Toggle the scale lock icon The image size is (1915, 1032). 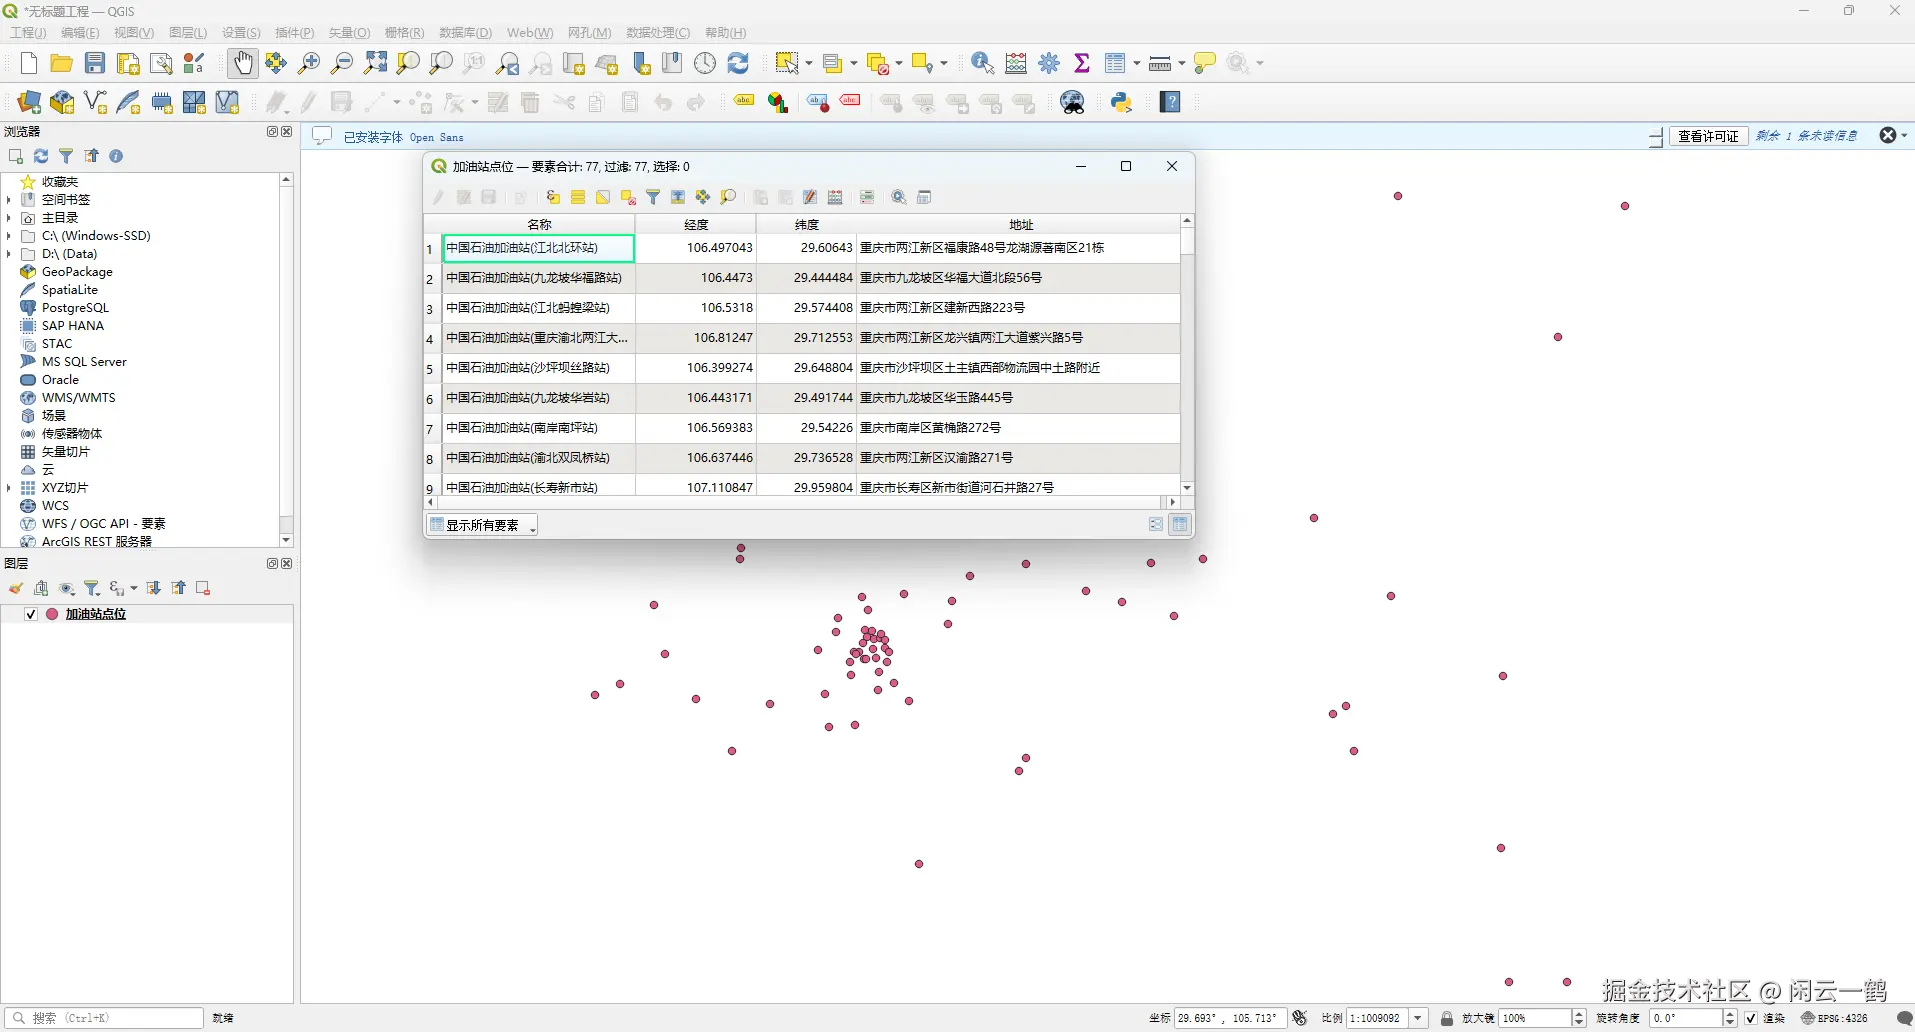point(1447,1018)
